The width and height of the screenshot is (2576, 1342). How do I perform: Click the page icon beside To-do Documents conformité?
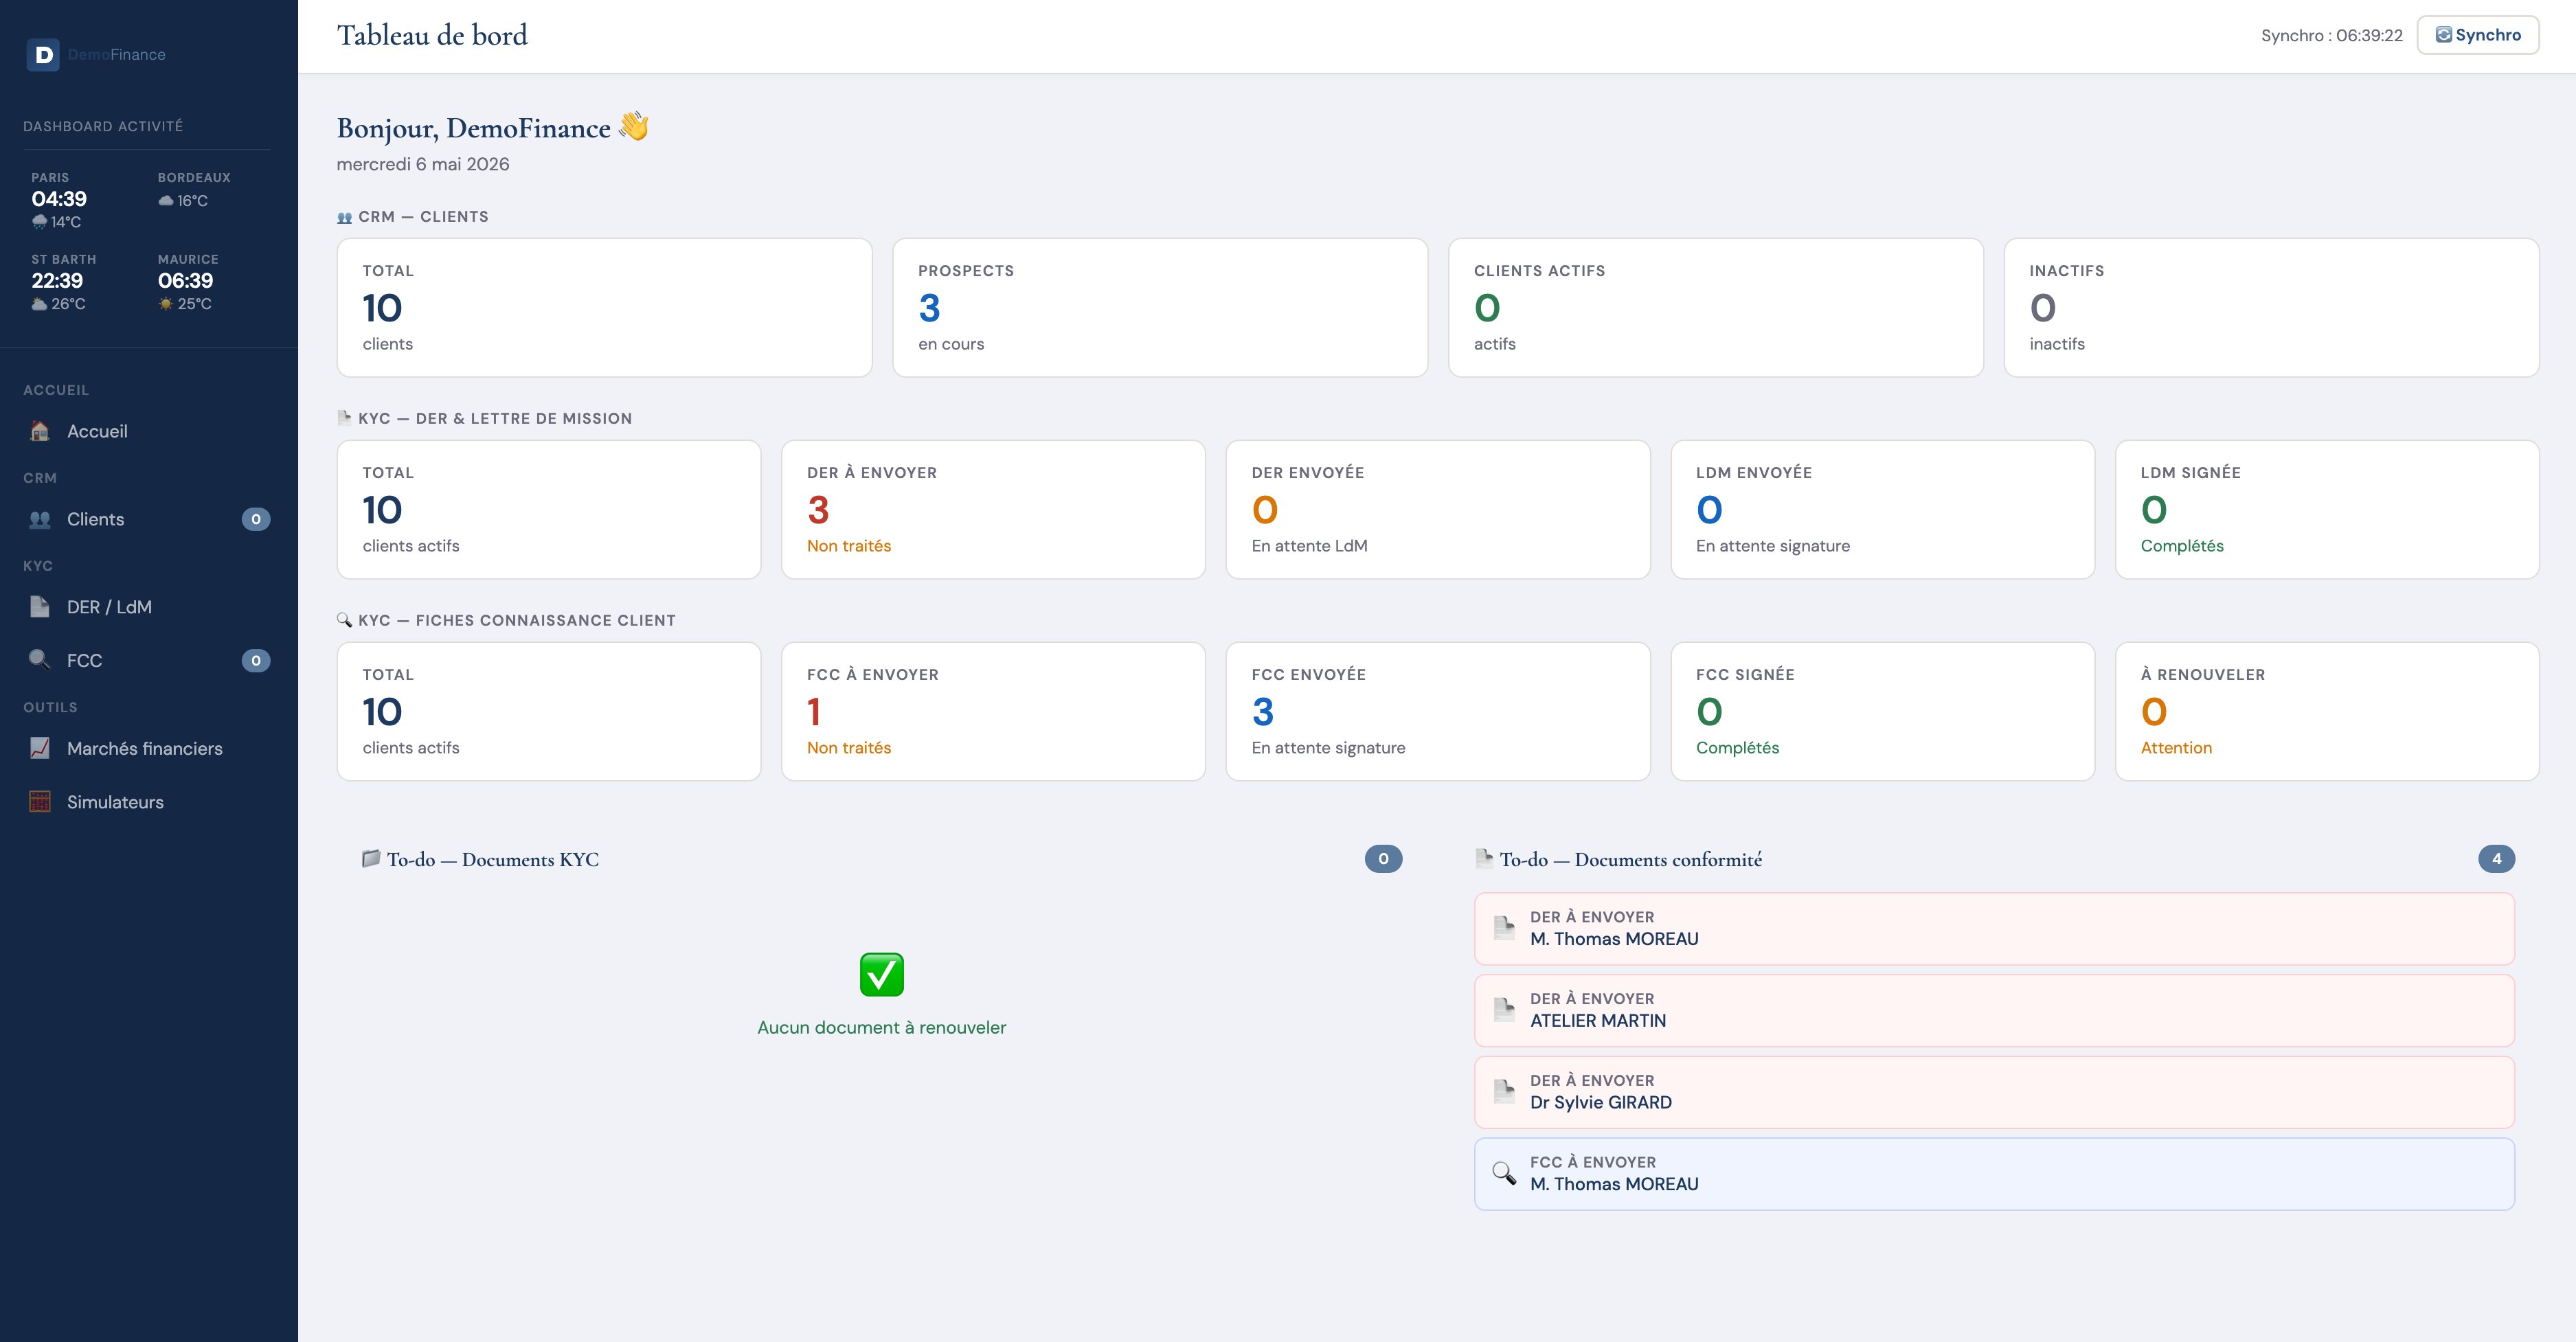(1484, 858)
